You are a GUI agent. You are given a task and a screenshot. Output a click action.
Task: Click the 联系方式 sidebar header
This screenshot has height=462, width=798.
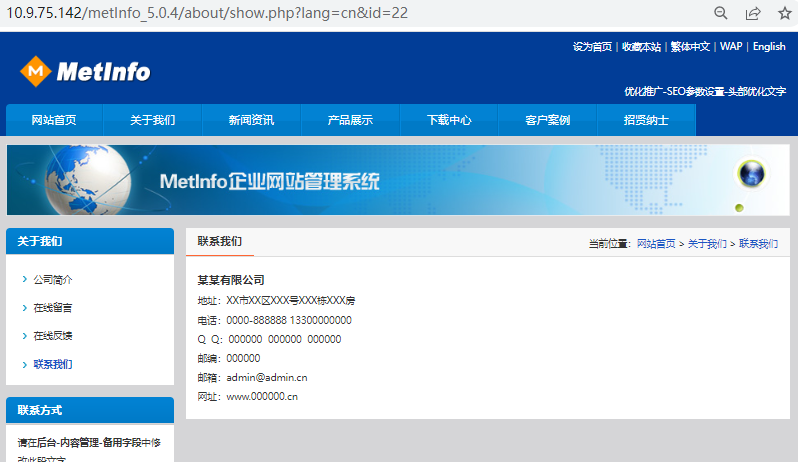pyautogui.click(x=90, y=410)
